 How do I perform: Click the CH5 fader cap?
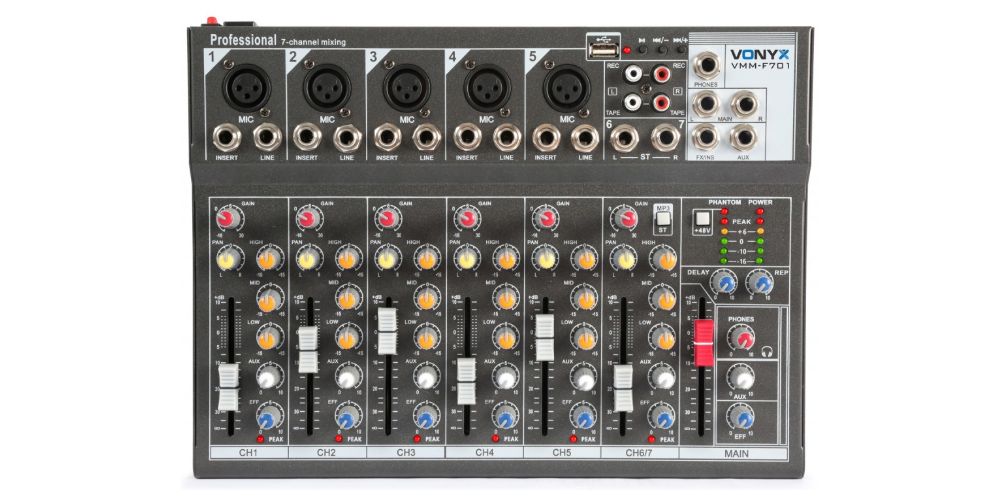click(x=545, y=338)
